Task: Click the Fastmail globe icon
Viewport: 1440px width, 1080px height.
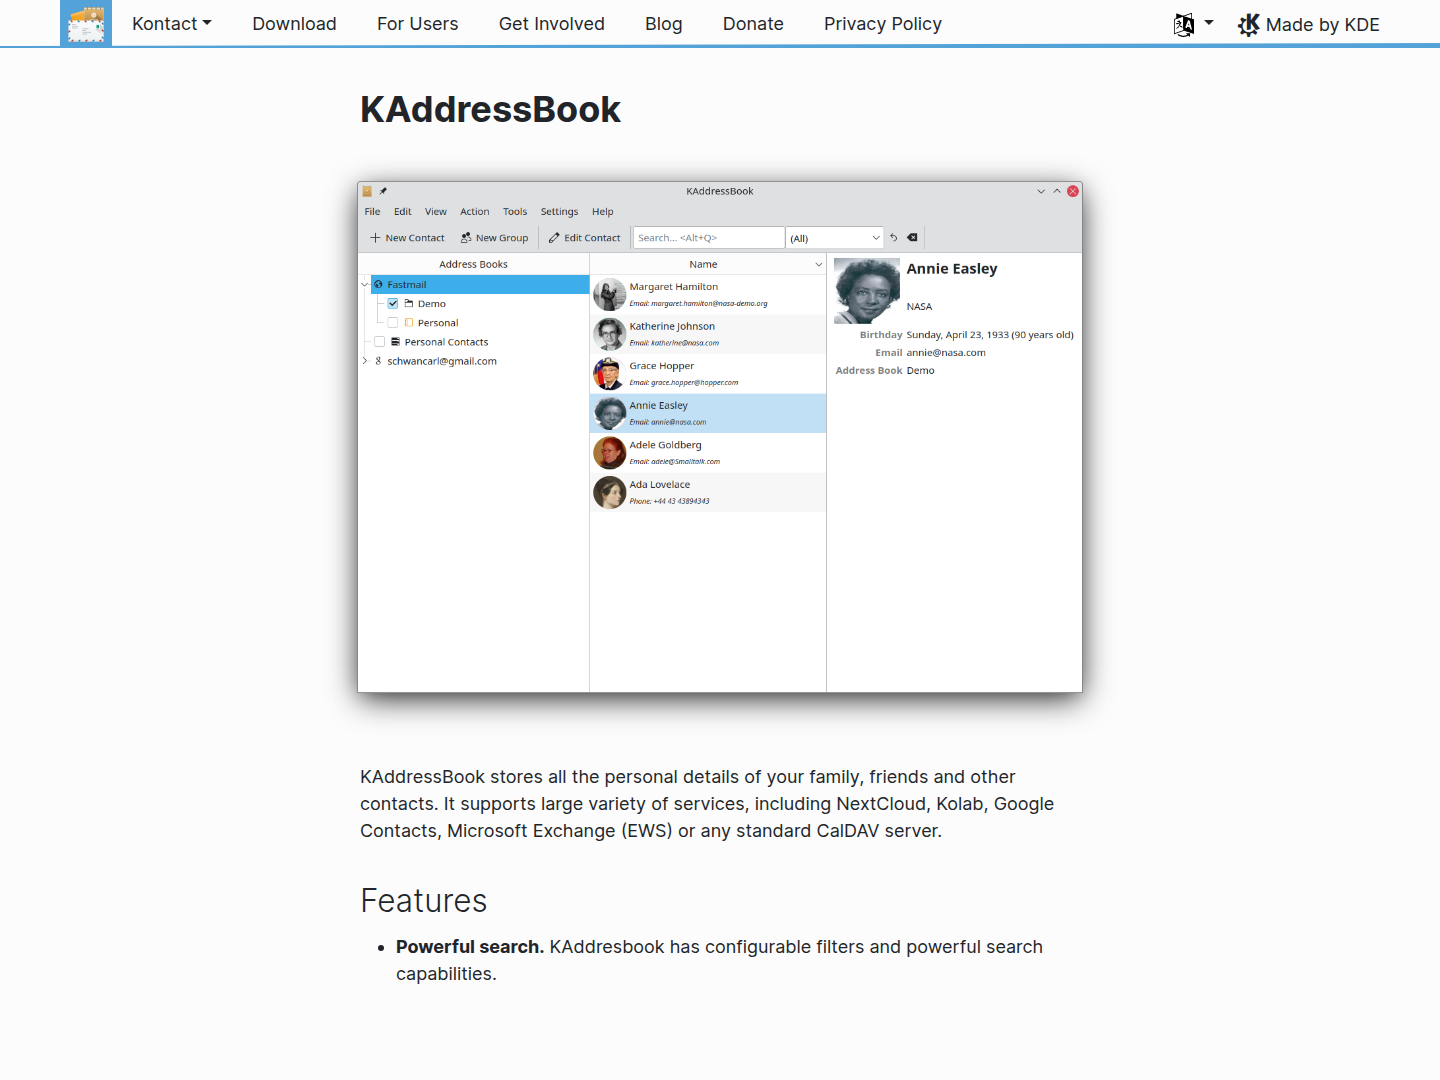Action: click(379, 285)
